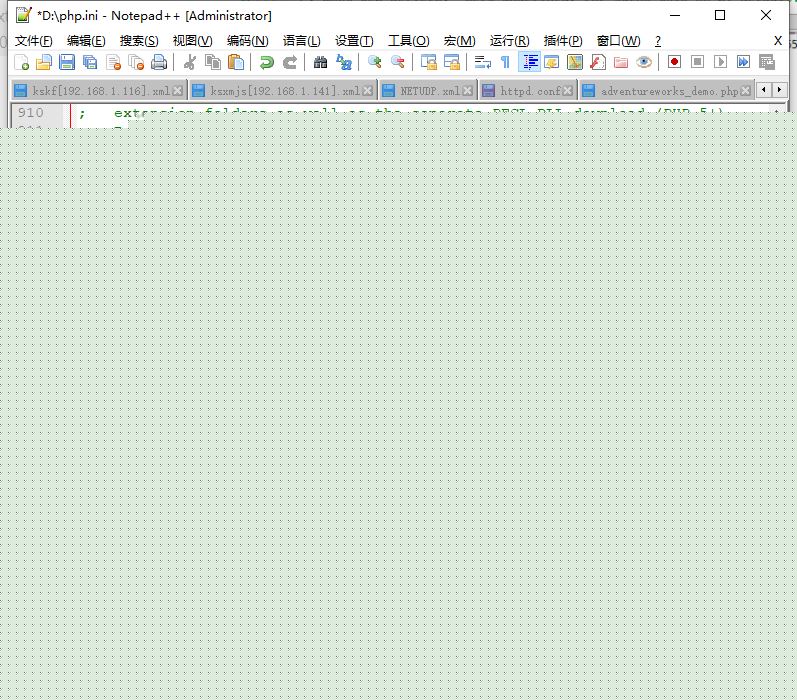Click the Undo arrow icon
Screen dimensions: 797x700
(266, 62)
